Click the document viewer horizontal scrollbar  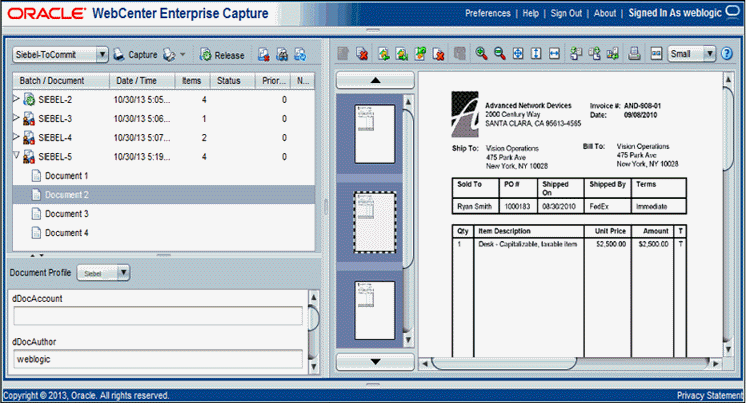tap(570, 364)
